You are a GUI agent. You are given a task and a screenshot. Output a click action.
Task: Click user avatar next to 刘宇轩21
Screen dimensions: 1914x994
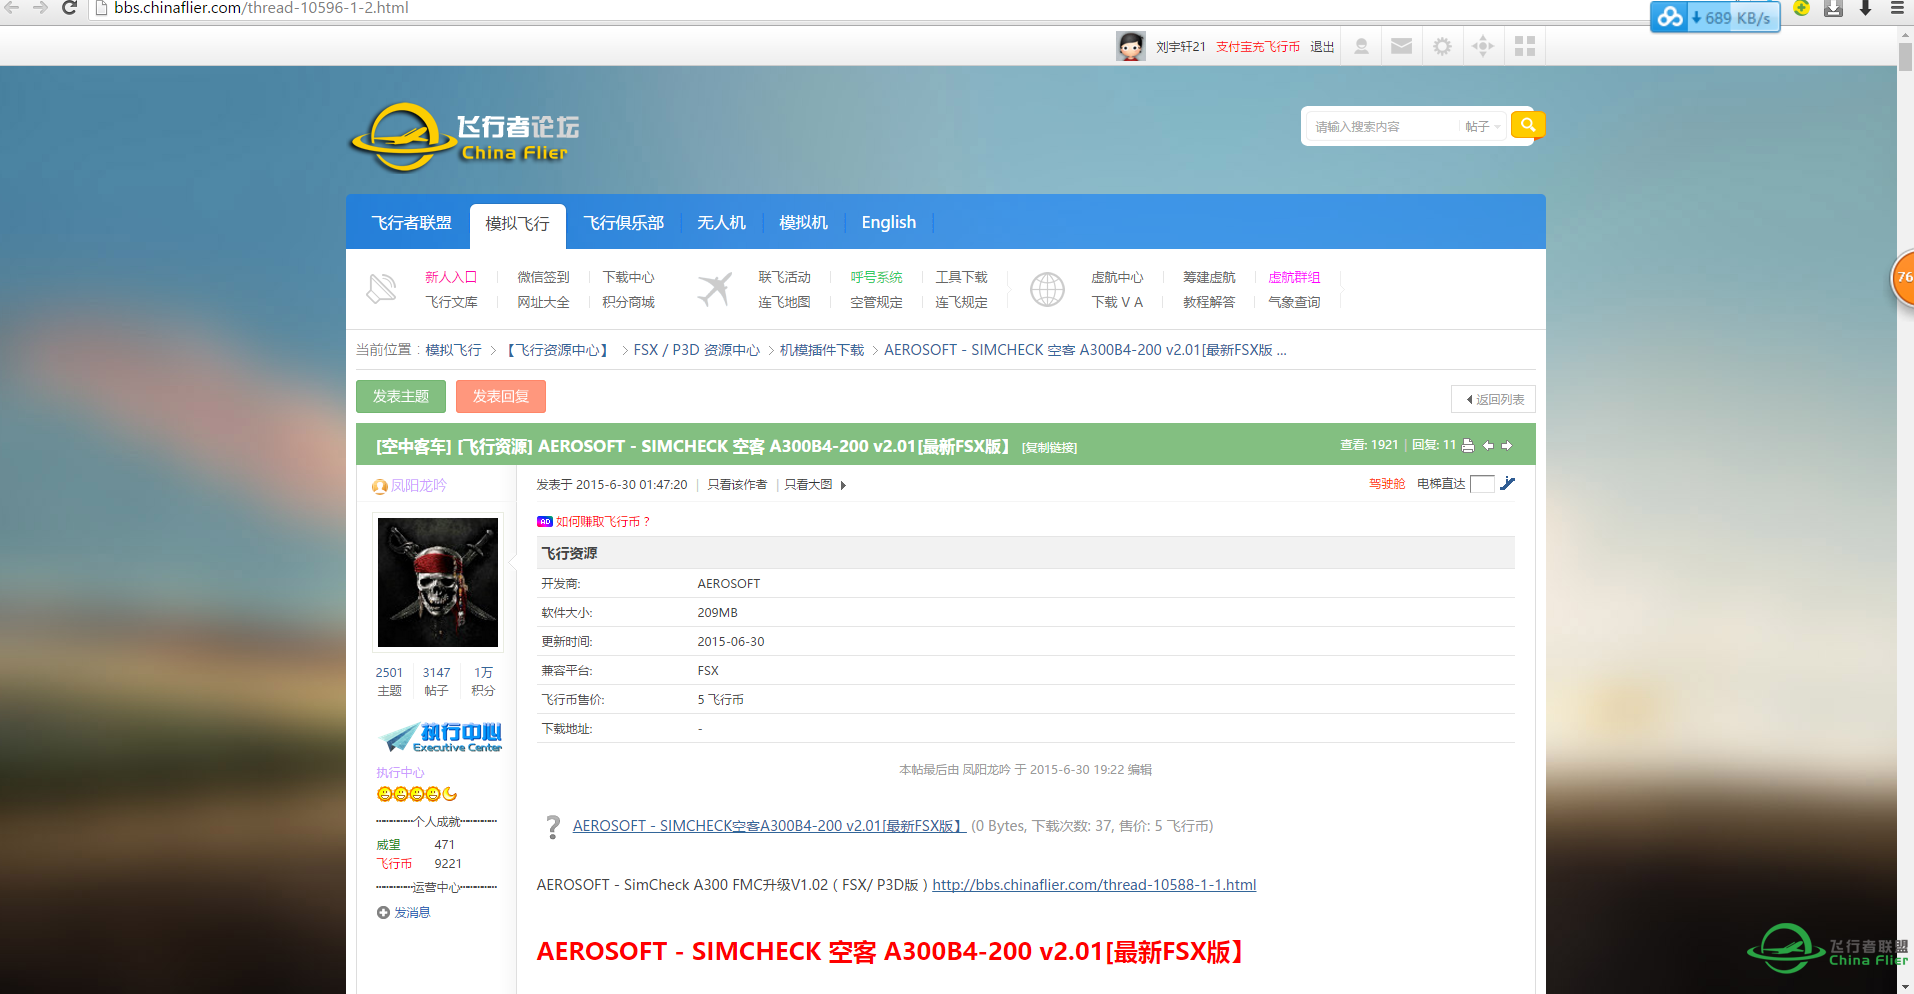click(1131, 46)
